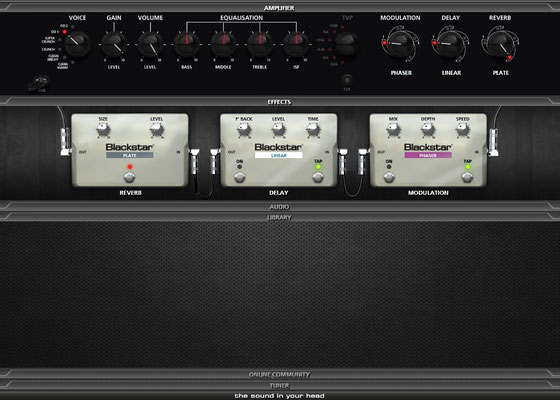
Task: Tap the Delay pedal TAP footswitch
Action: point(318,177)
